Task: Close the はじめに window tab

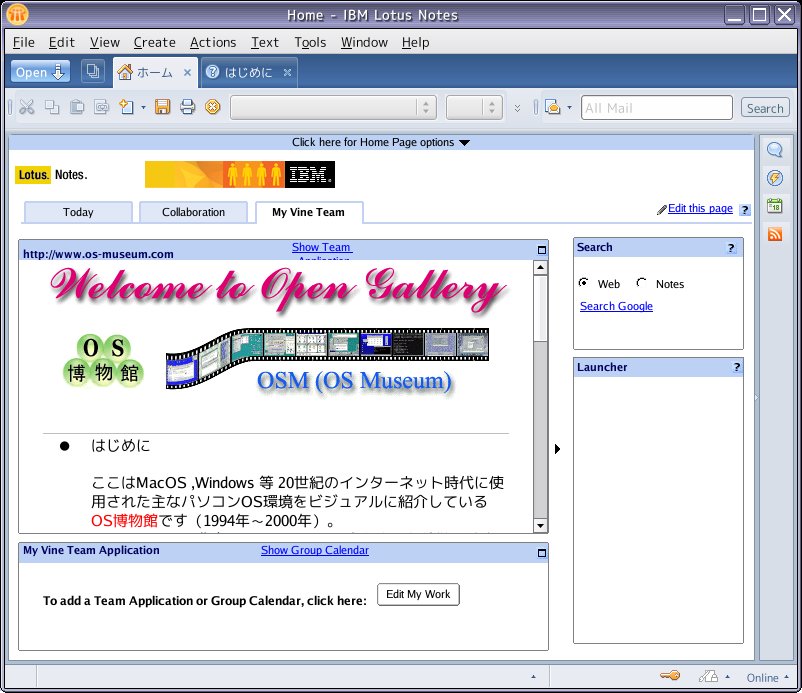Action: pyautogui.click(x=287, y=73)
